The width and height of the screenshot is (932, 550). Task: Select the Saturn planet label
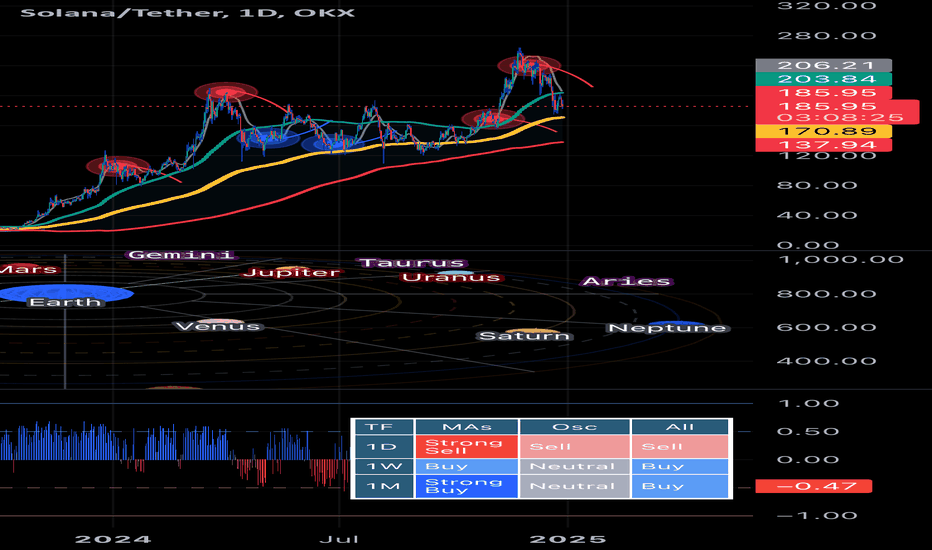(x=524, y=336)
